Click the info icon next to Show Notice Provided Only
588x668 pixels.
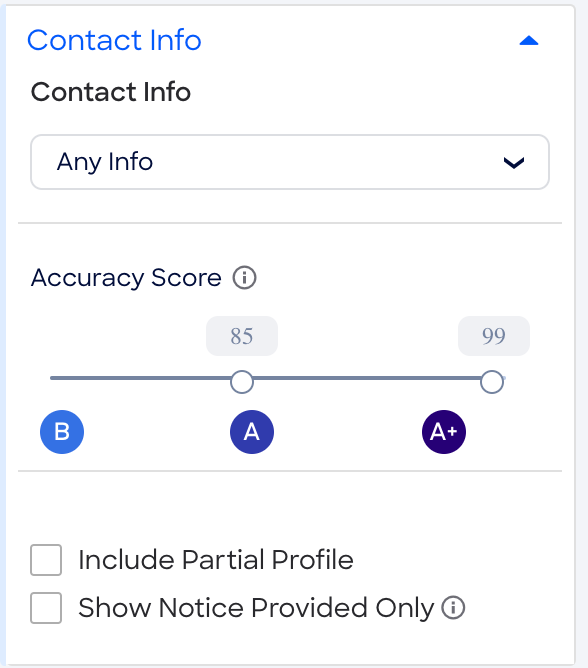[453, 608]
